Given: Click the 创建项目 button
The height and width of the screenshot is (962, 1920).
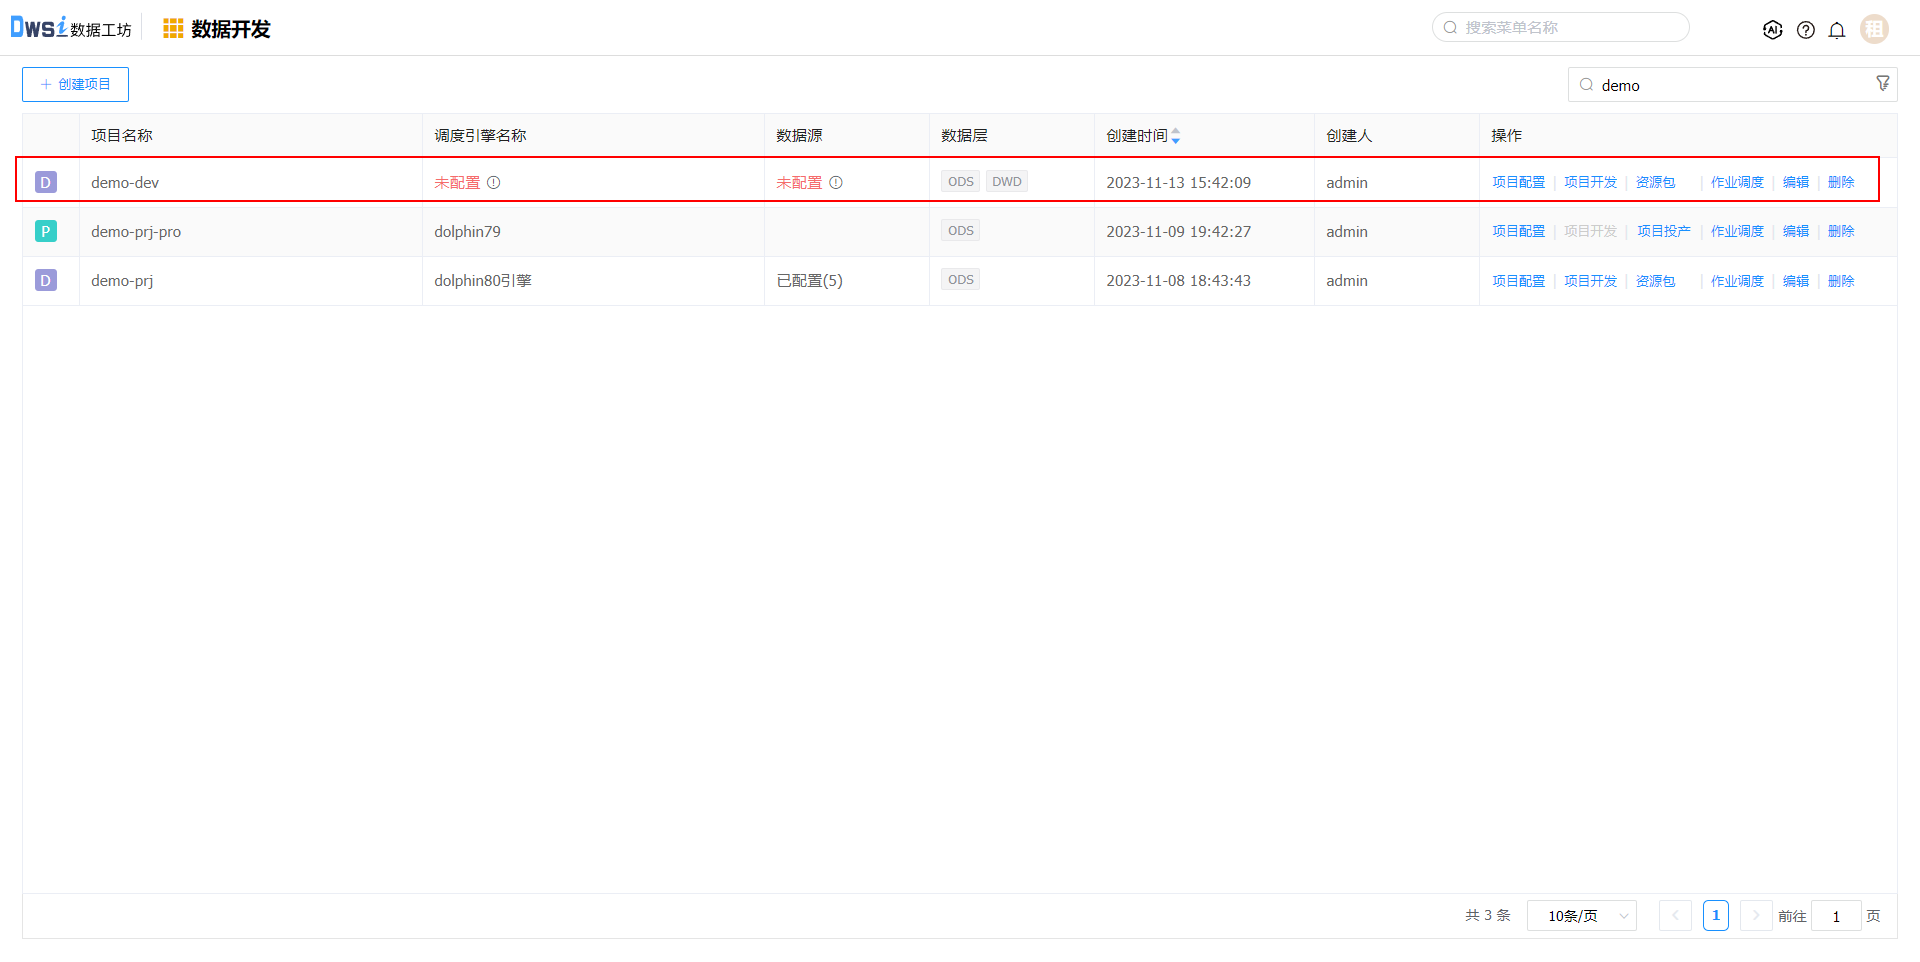Looking at the screenshot, I should [x=76, y=85].
